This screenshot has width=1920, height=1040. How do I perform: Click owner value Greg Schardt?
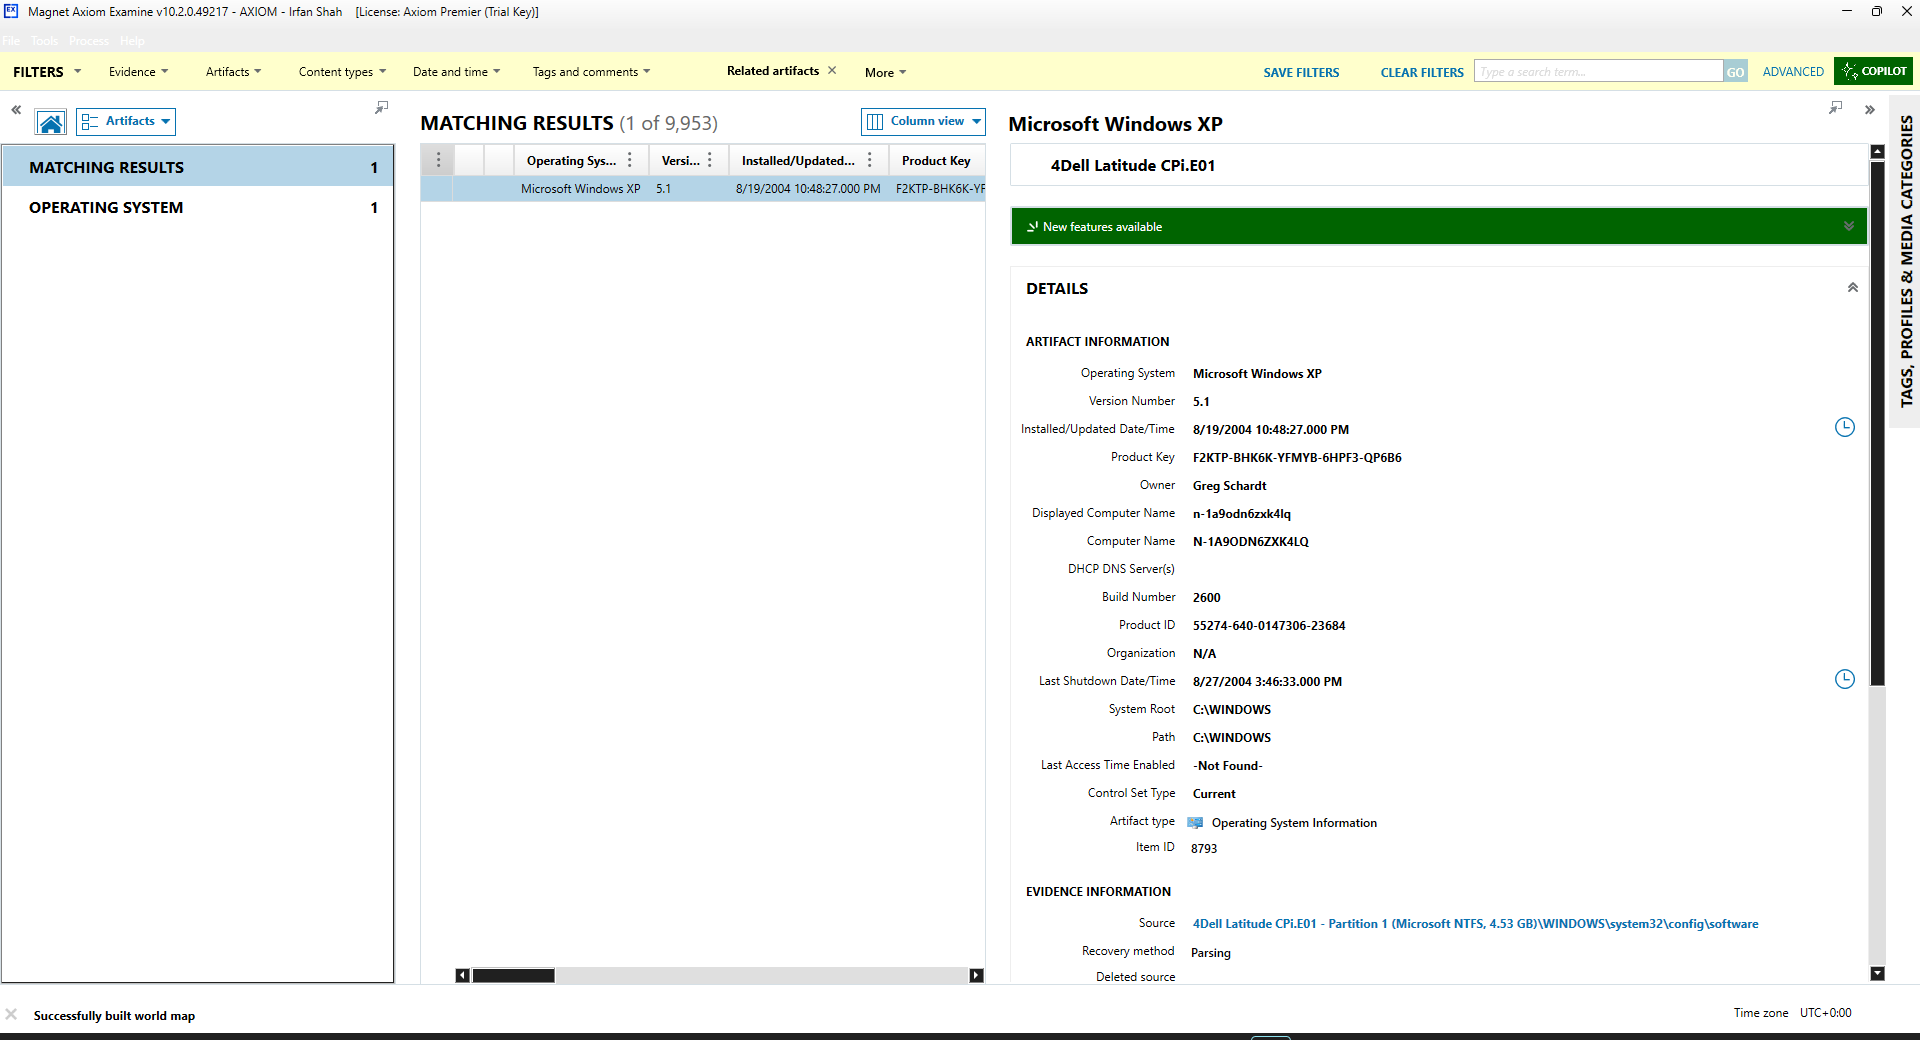point(1229,486)
